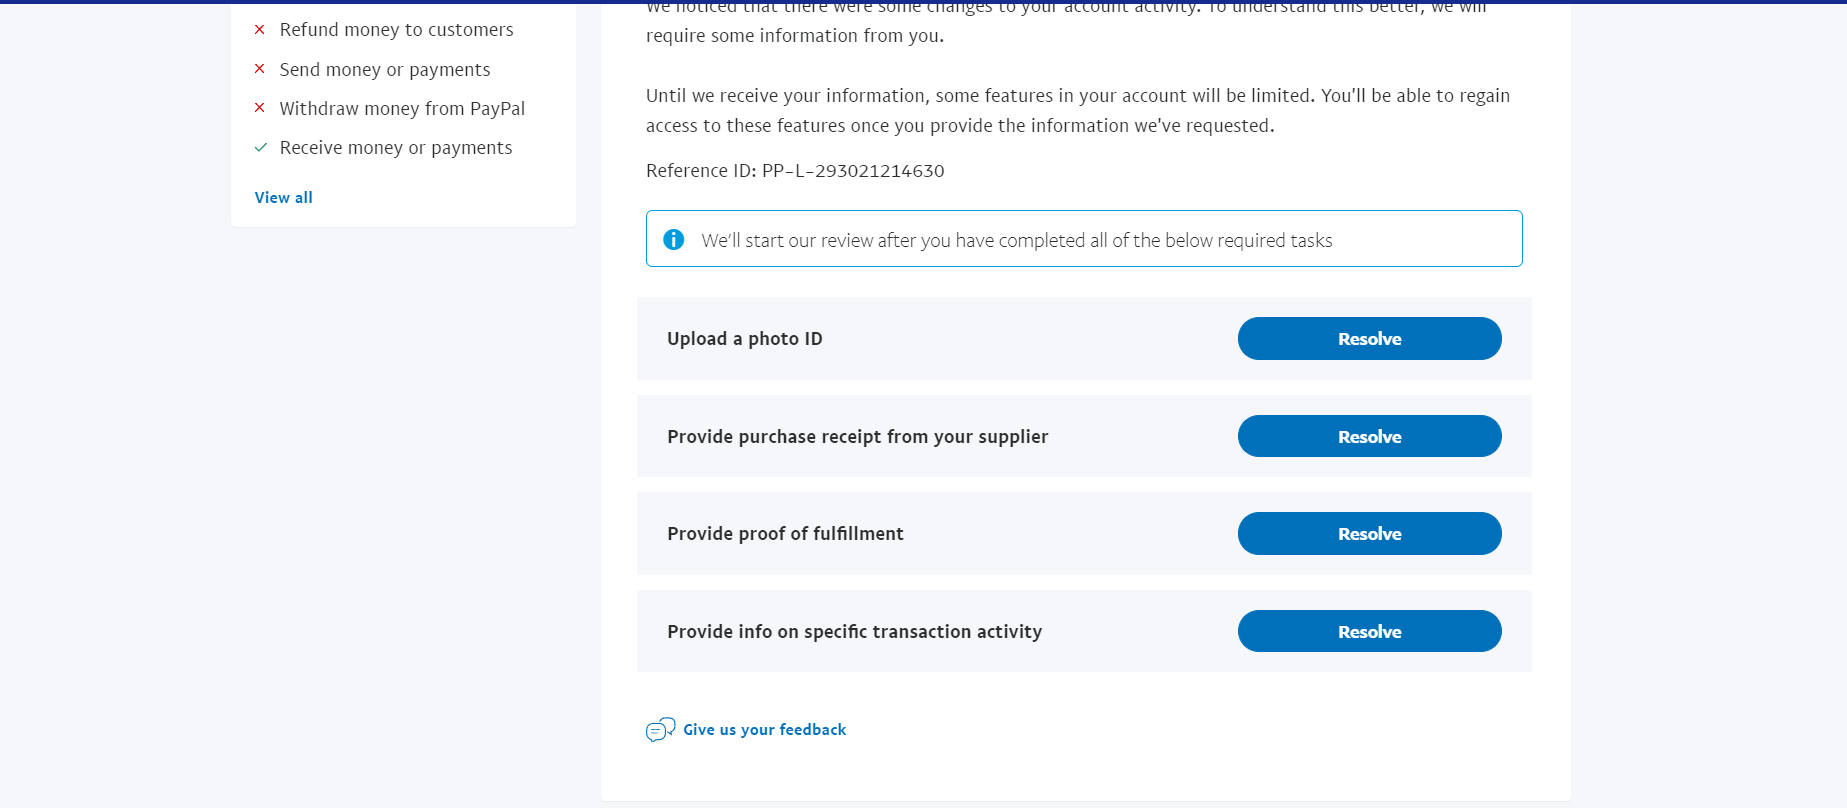The image size is (1847, 808).
Task: Click the feedback speech bubble icon
Action: coord(660,730)
